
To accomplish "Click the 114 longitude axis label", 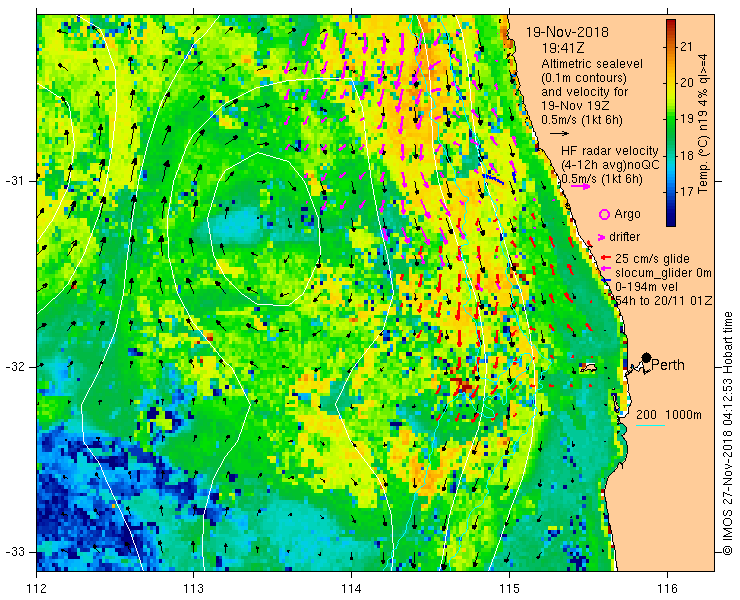I will click(x=352, y=589).
